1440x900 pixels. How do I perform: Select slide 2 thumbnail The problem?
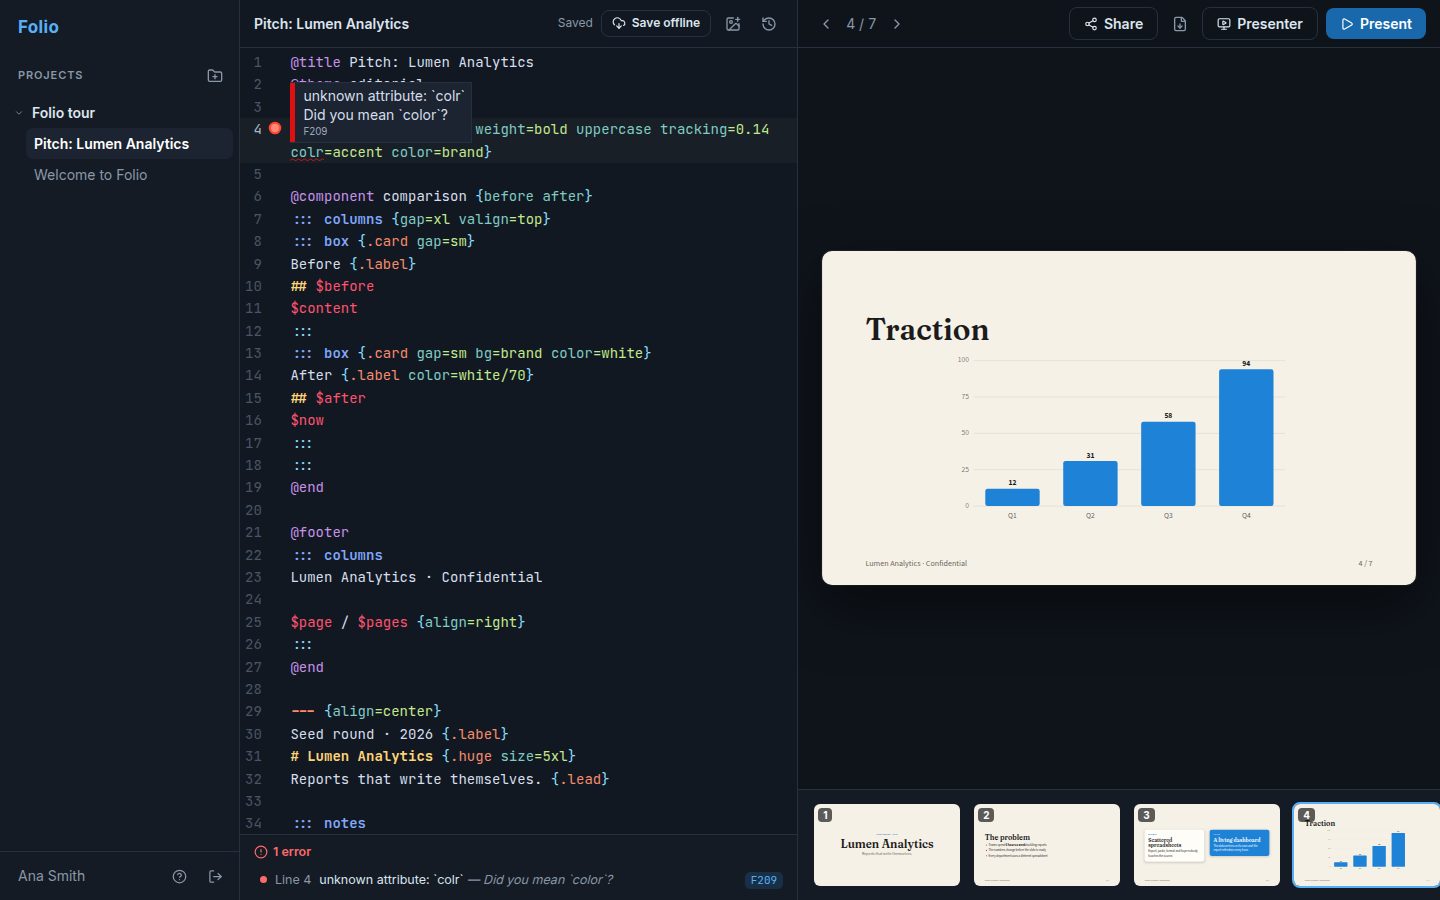[x=1047, y=845]
